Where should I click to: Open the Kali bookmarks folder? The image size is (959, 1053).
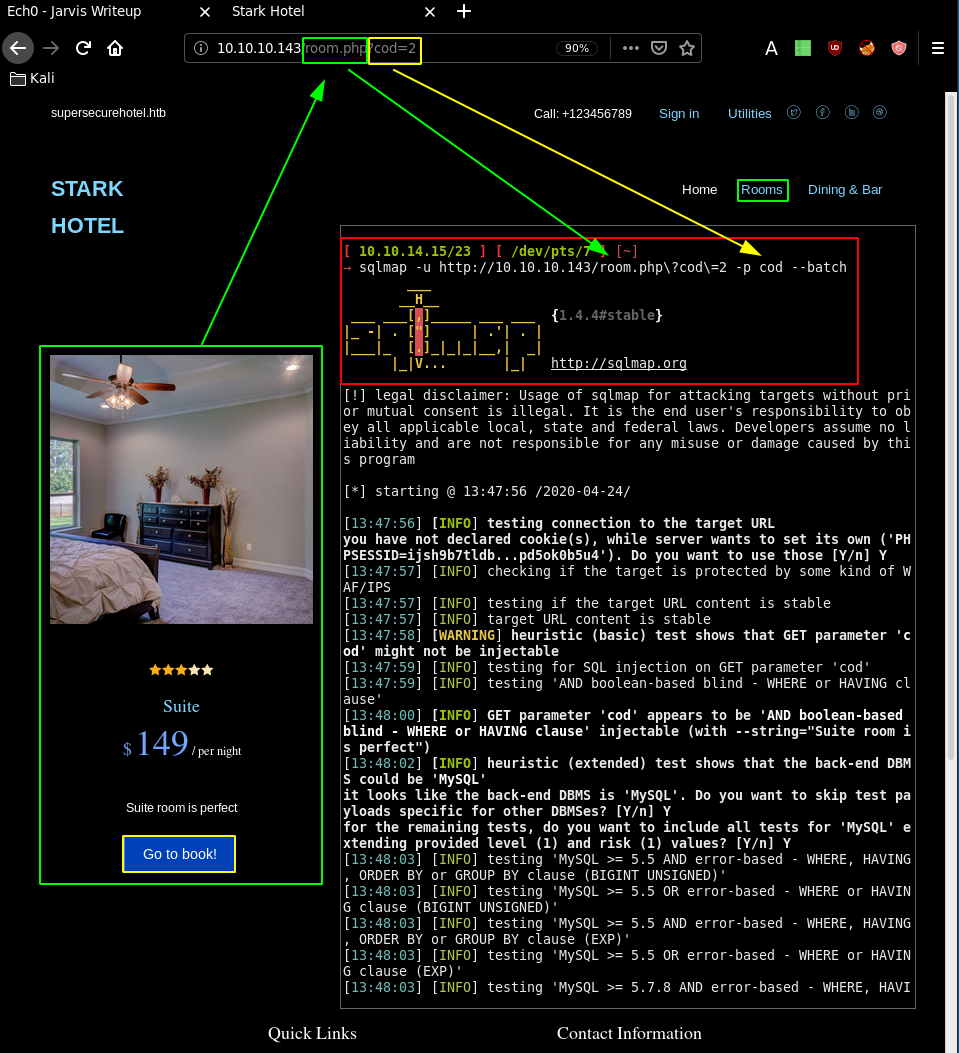tap(32, 79)
